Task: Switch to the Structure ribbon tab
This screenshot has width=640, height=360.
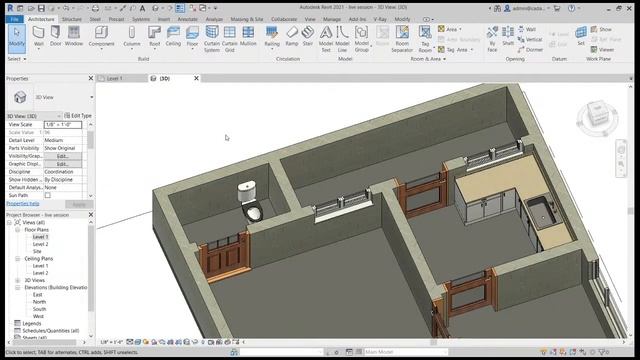Action: (x=72, y=19)
